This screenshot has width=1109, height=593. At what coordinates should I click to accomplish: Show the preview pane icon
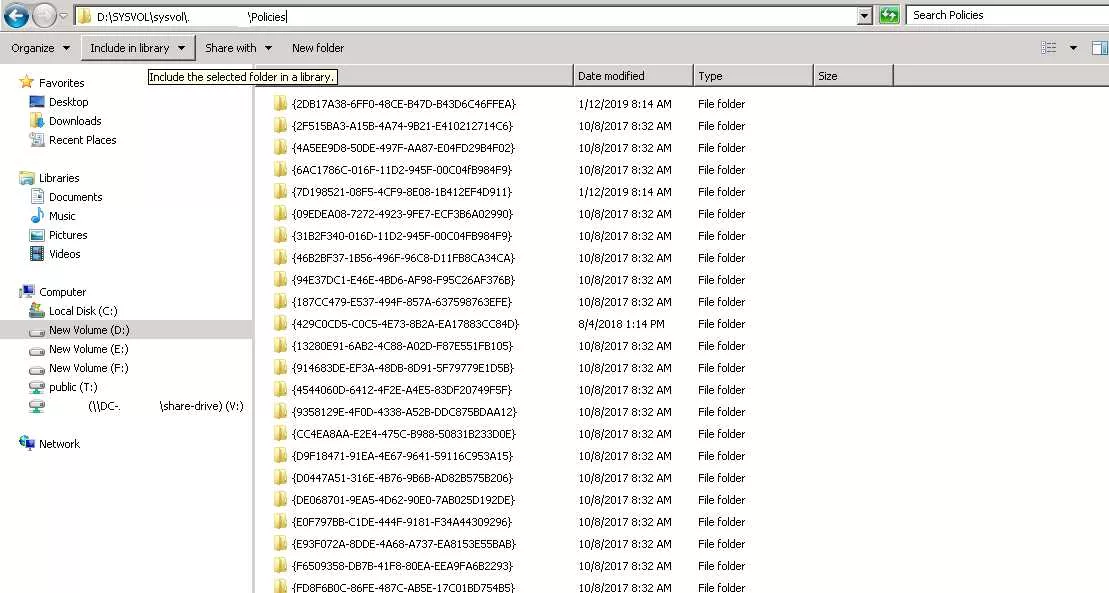1100,47
